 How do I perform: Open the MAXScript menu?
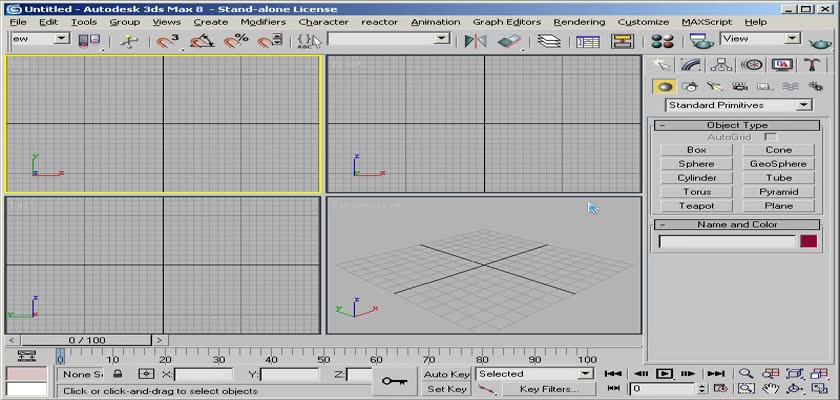[707, 22]
